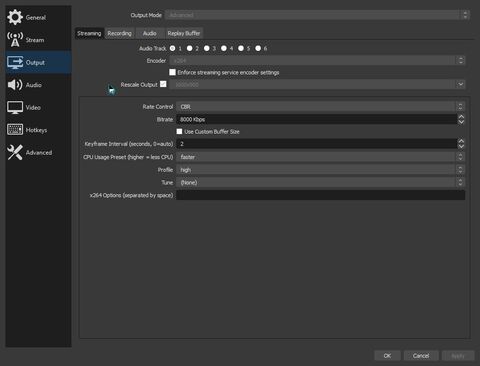Viewport: 480px width, 366px height.
Task: Click the OK button
Action: click(387, 356)
